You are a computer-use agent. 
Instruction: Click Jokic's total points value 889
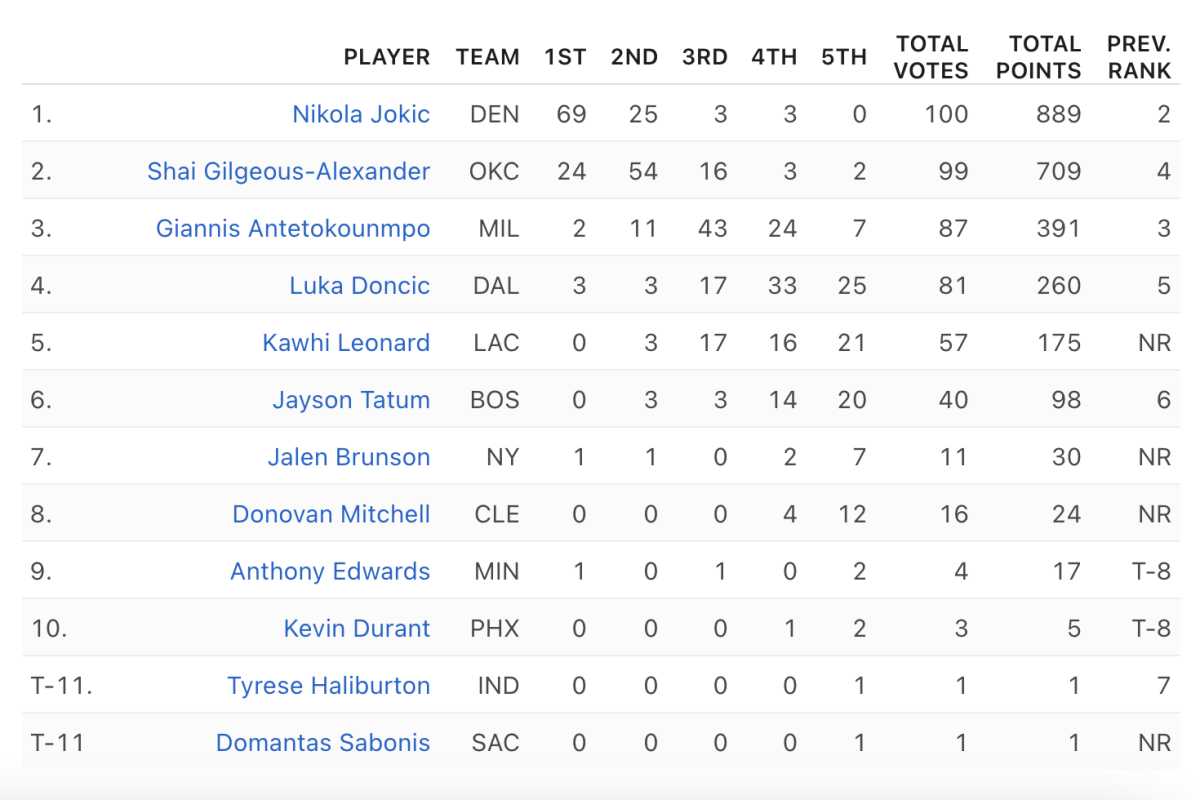[x=1059, y=114]
